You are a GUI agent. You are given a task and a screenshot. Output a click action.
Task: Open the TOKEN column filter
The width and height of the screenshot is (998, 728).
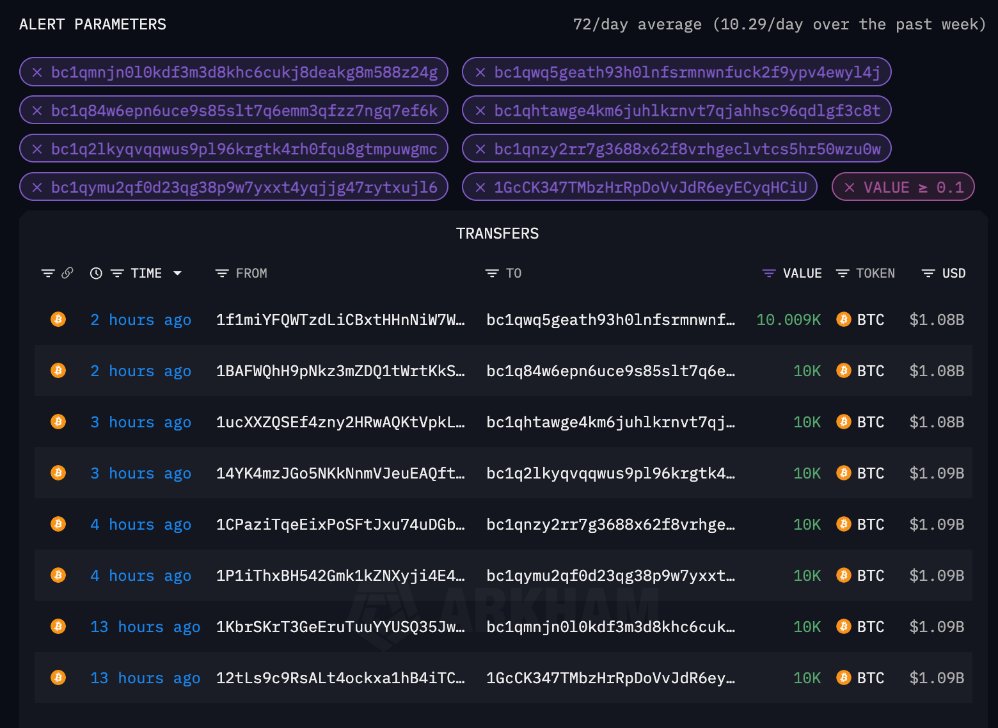842,273
